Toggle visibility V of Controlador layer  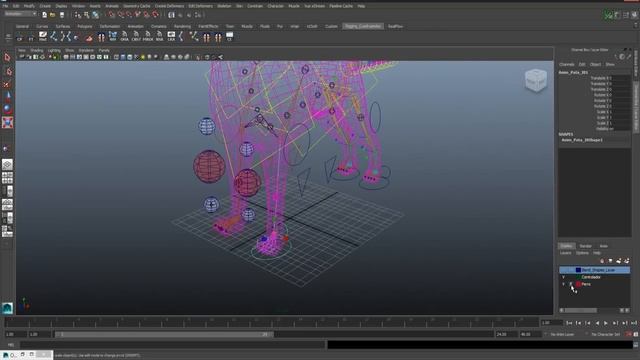(x=564, y=277)
